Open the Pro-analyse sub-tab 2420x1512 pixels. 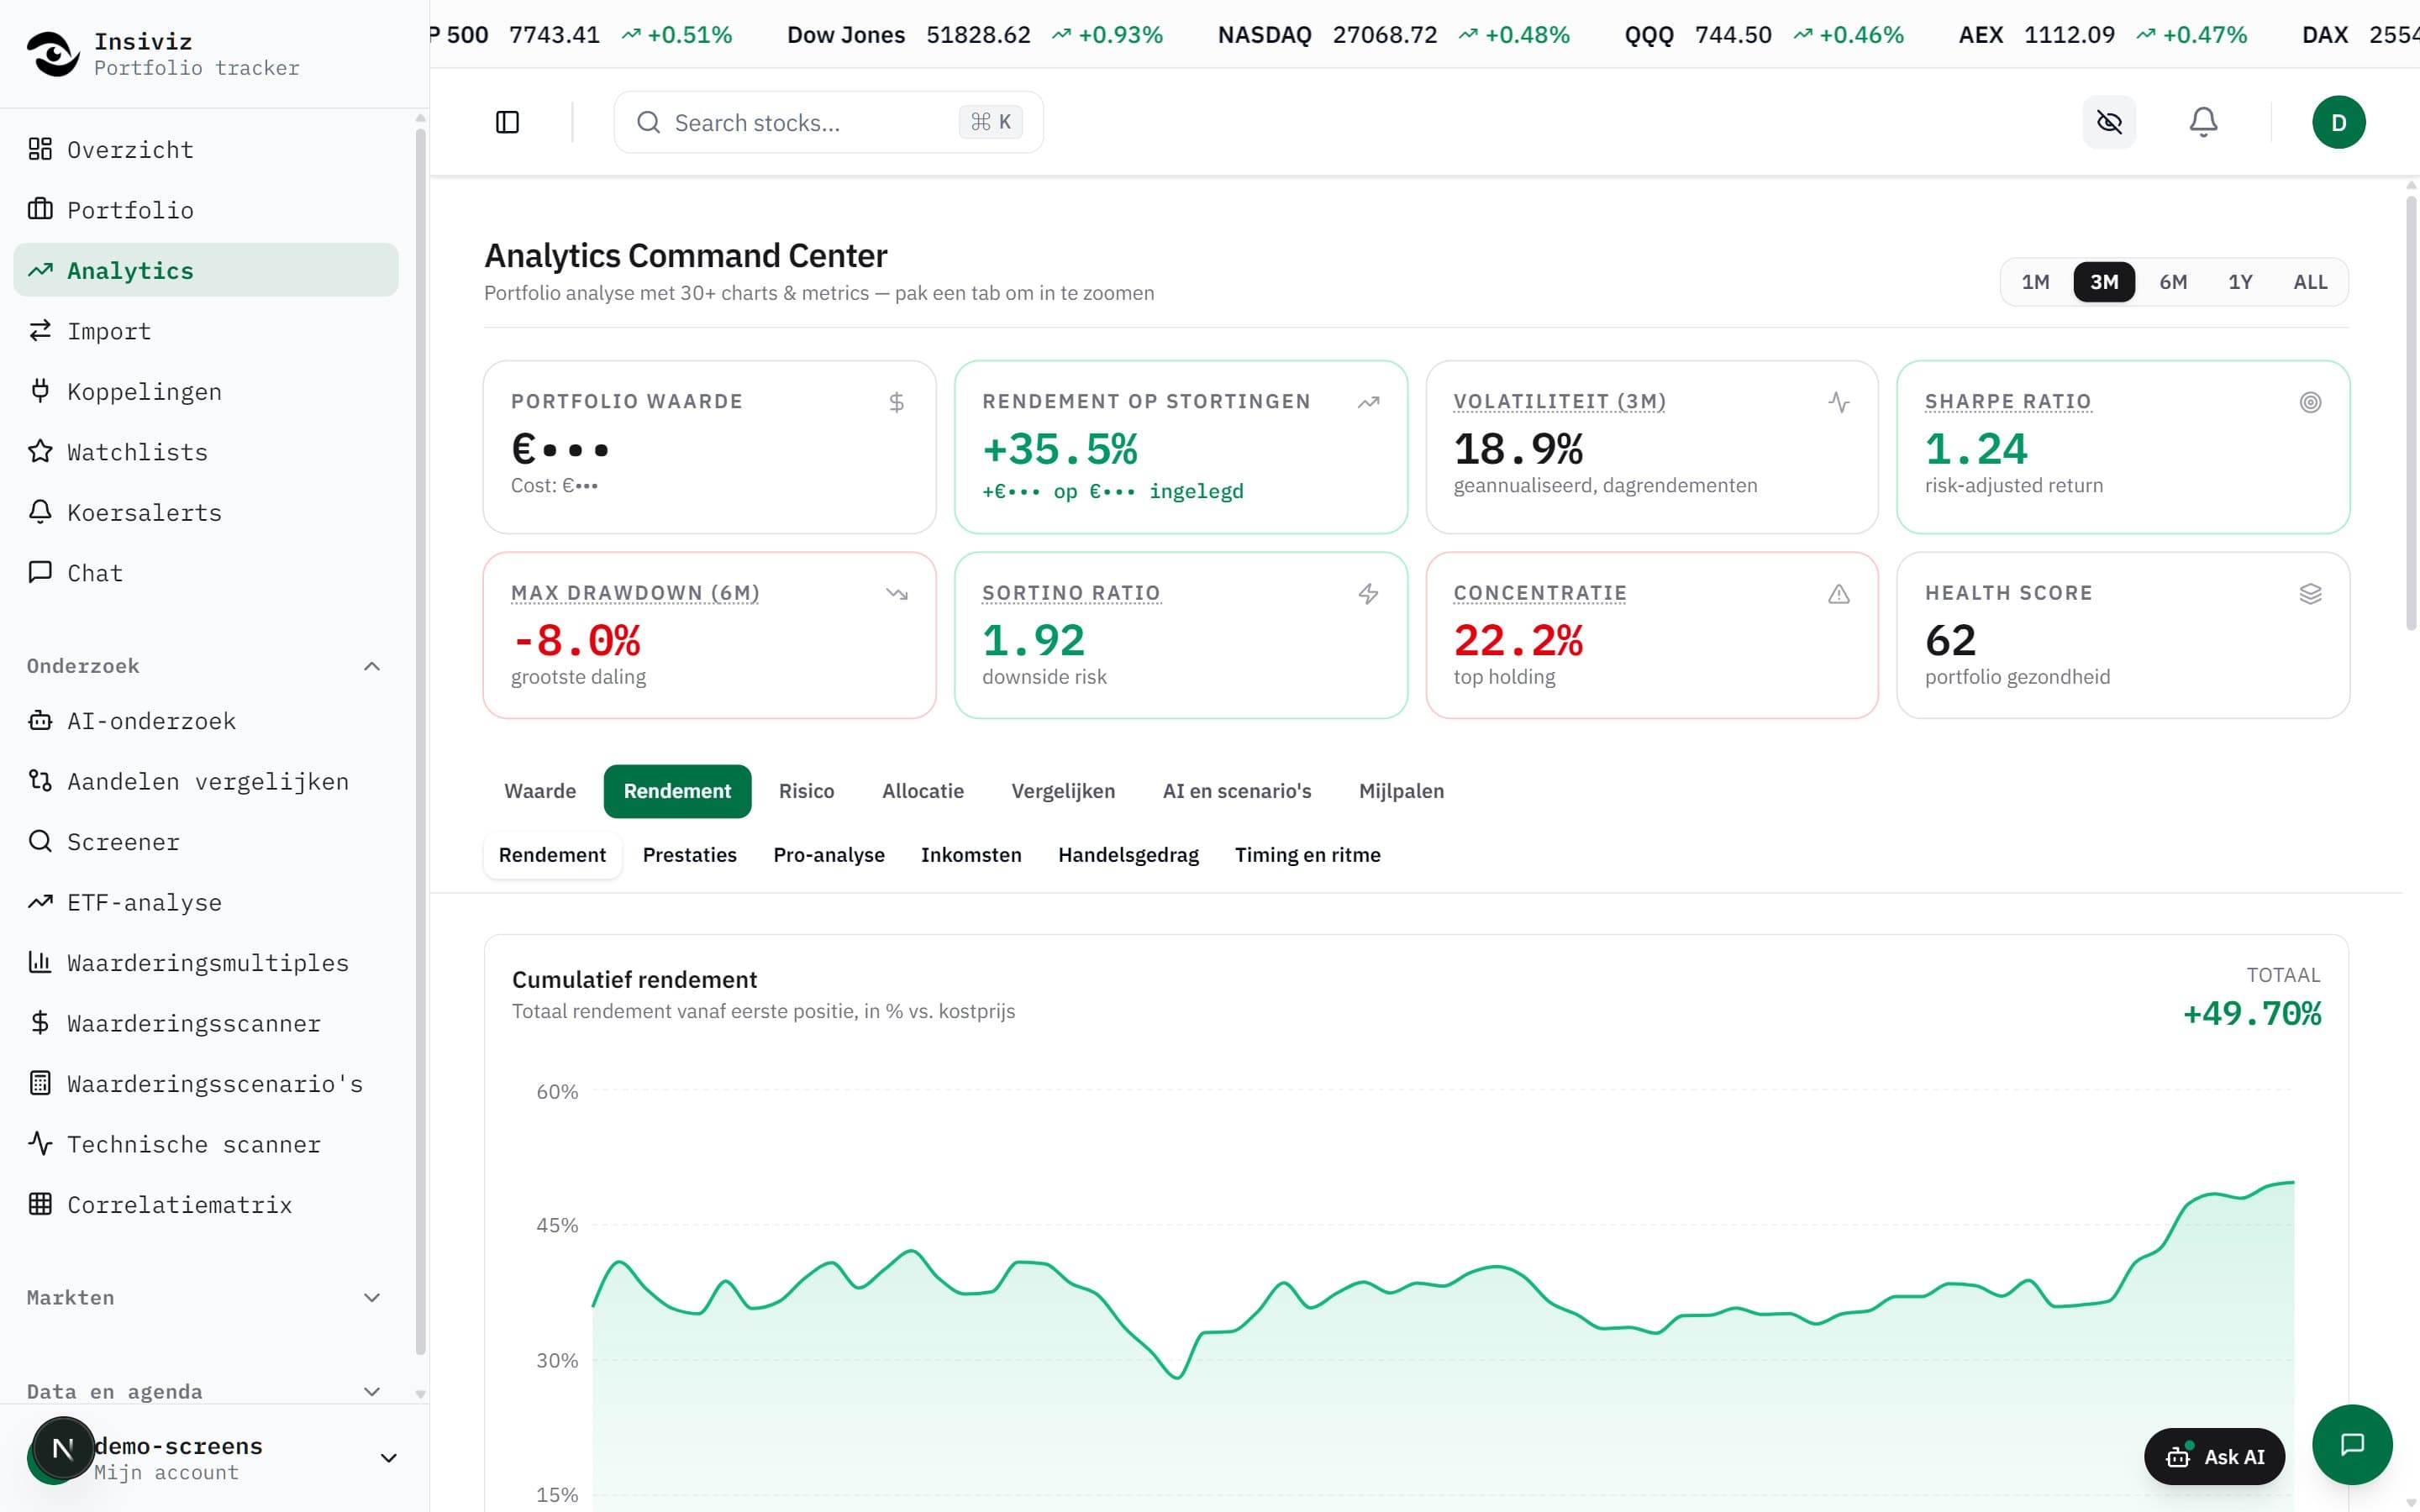click(x=828, y=855)
